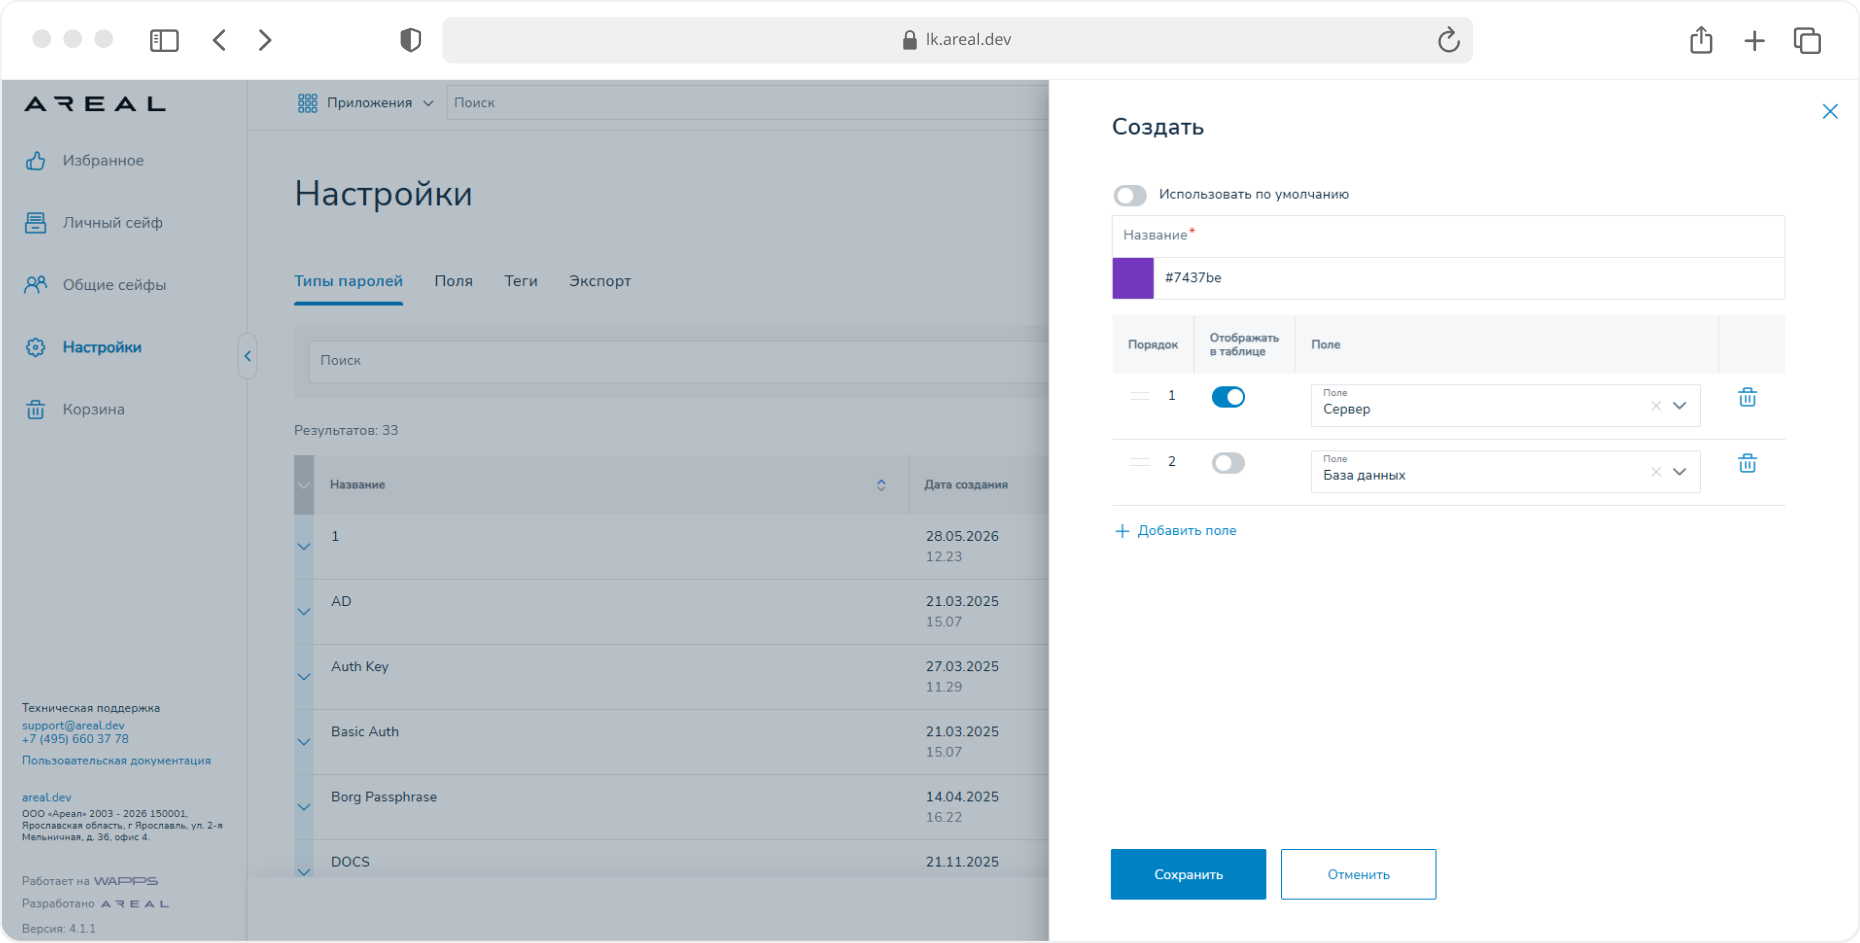The height and width of the screenshot is (943, 1860).
Task: Sort table by Название column
Action: coord(881,485)
